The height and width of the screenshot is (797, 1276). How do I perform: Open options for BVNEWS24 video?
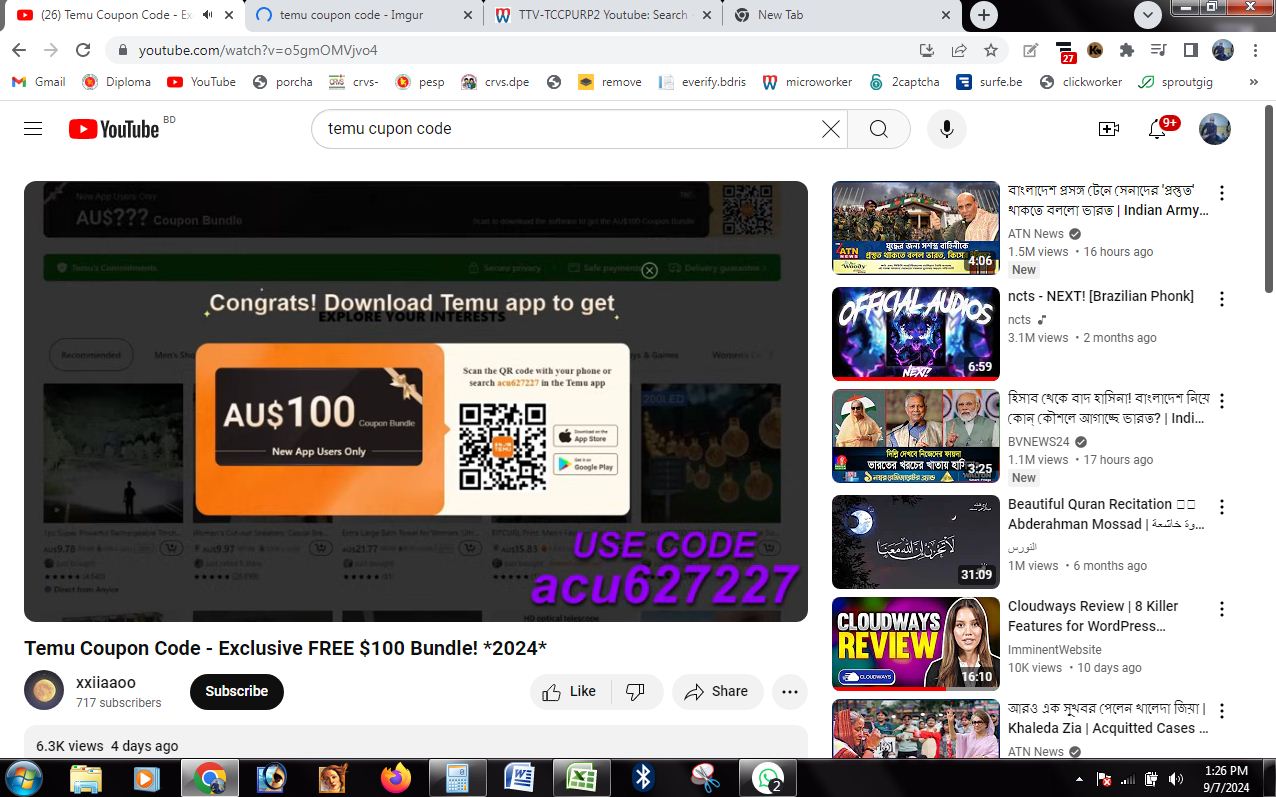[1221, 401]
